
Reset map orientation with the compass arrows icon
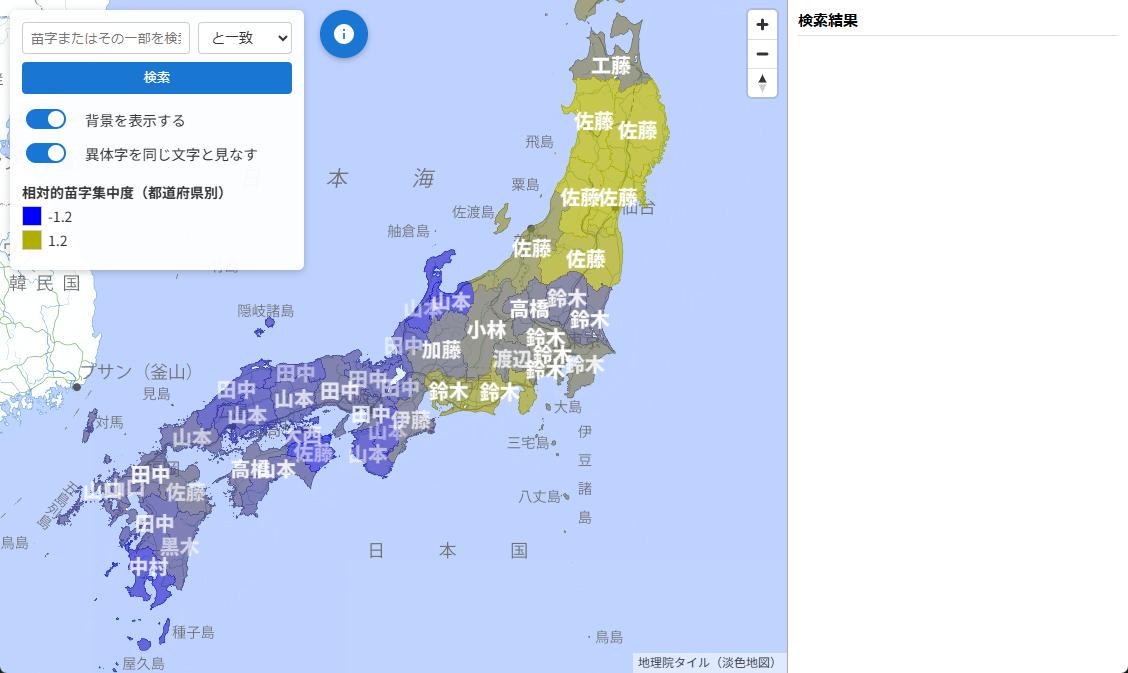tap(762, 83)
